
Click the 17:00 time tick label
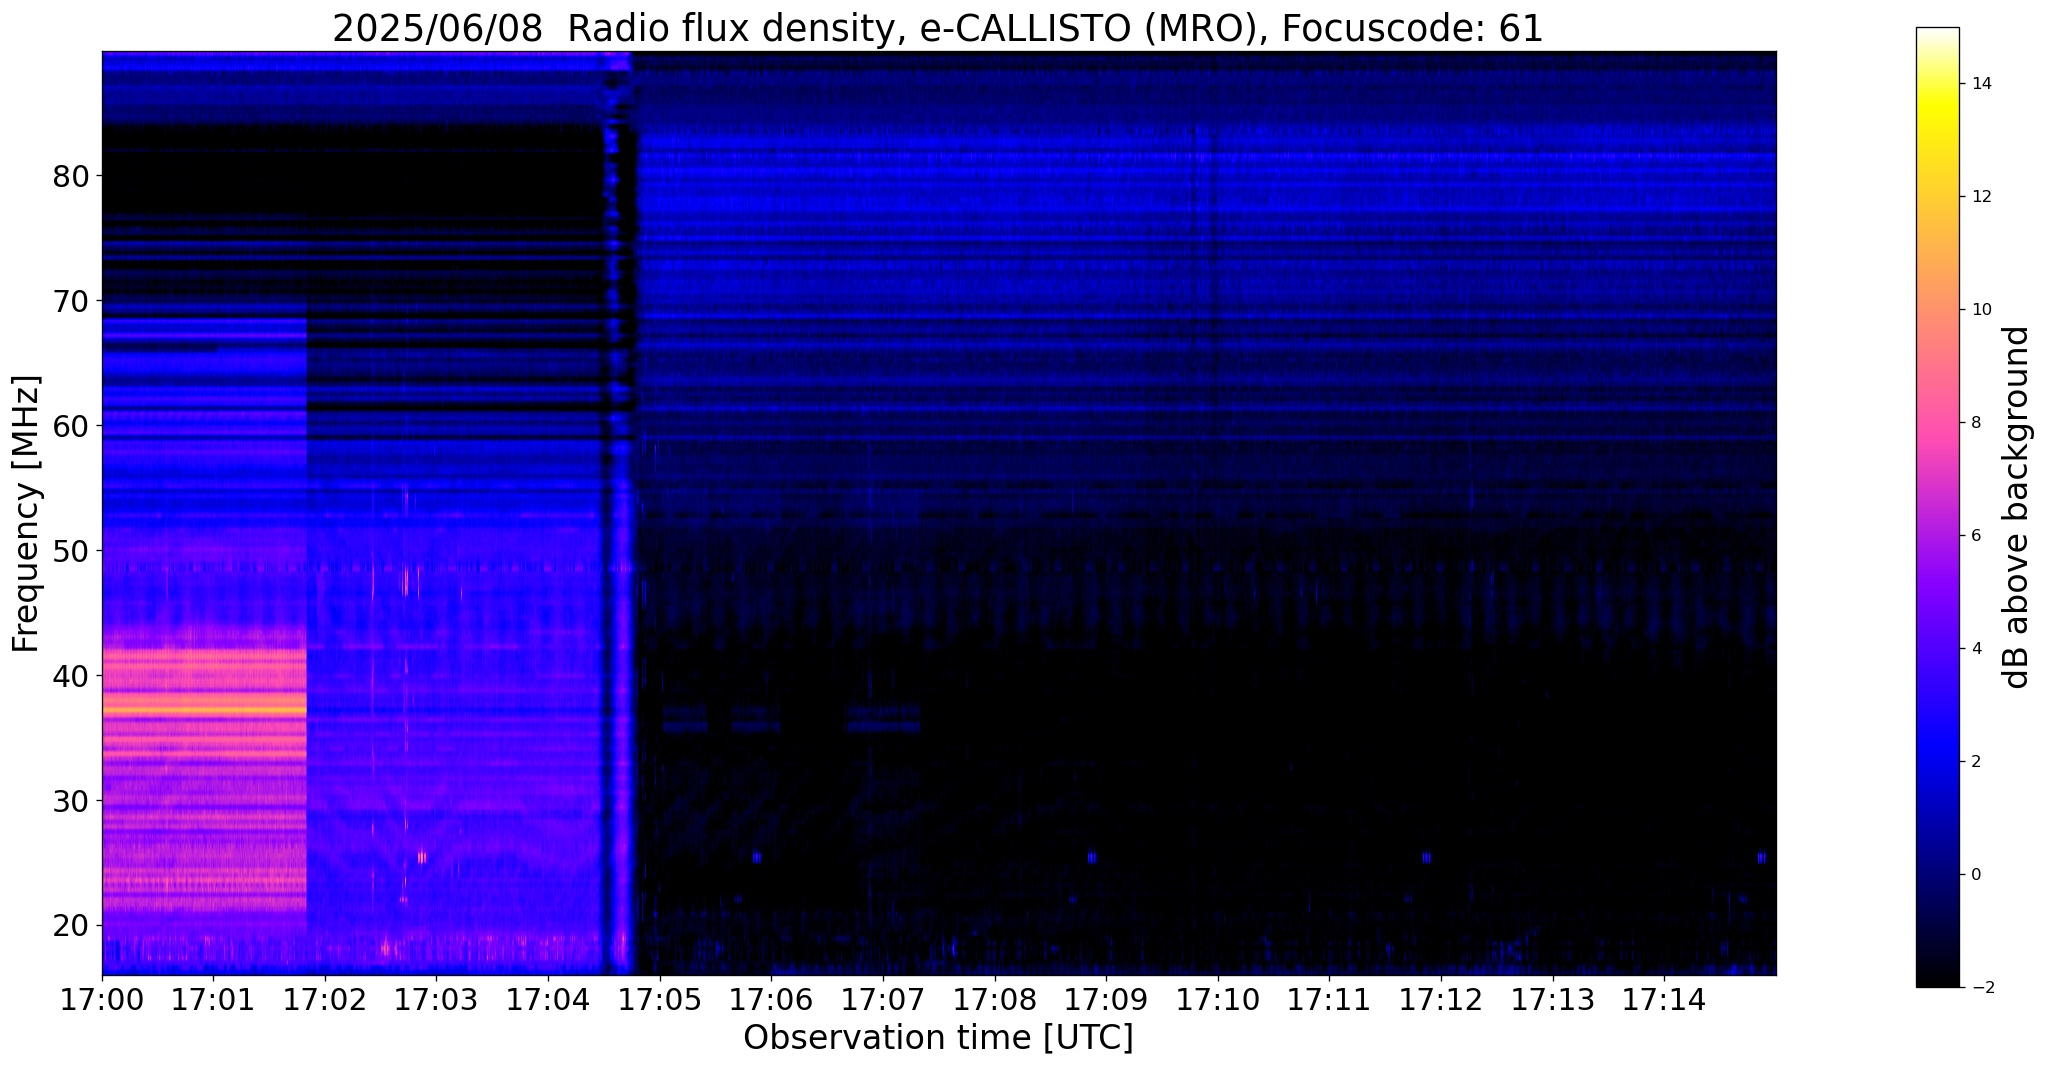(102, 1001)
